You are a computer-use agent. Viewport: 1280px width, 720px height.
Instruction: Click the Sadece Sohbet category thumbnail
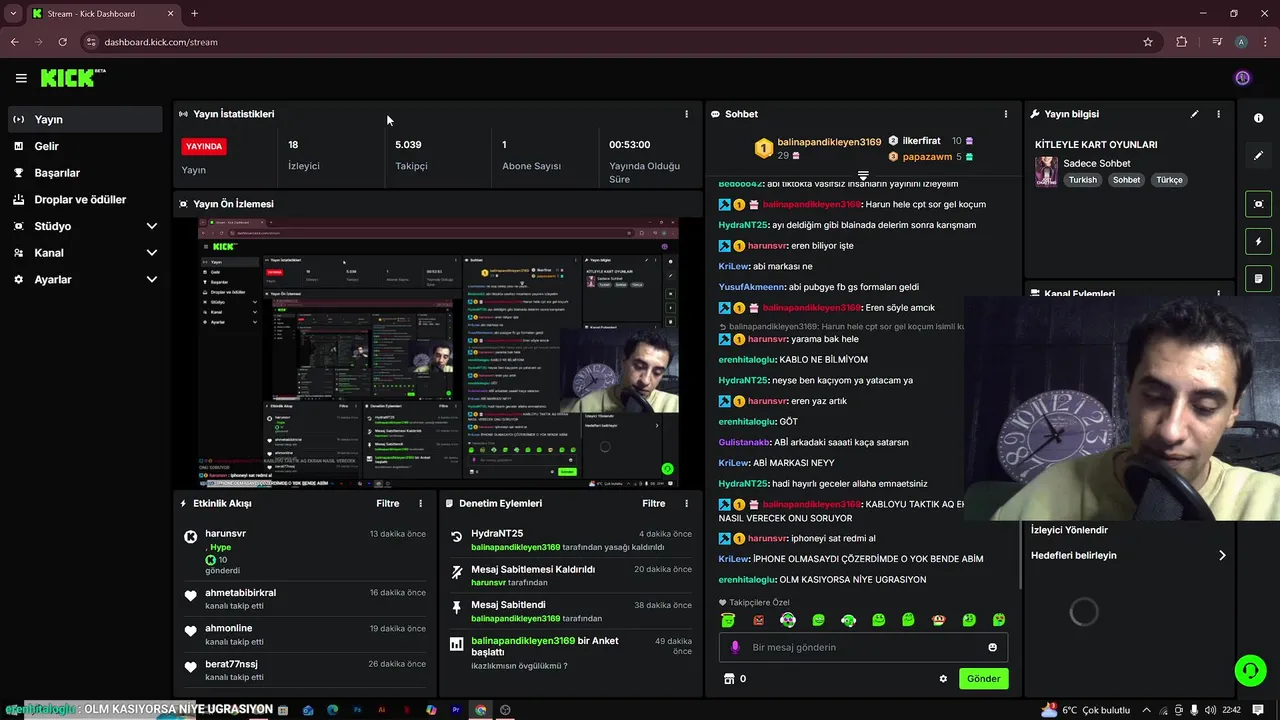1046,171
